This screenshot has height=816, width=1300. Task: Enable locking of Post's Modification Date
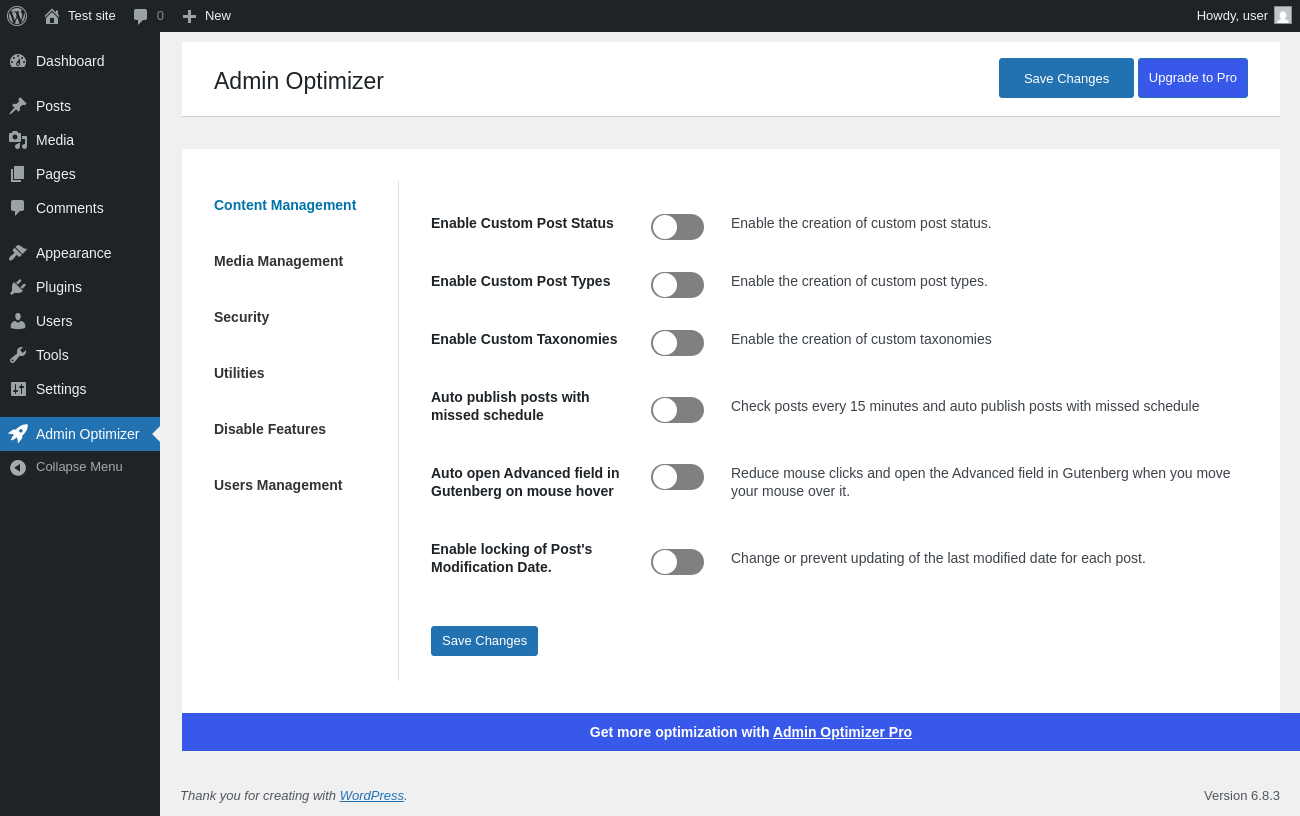pos(677,562)
